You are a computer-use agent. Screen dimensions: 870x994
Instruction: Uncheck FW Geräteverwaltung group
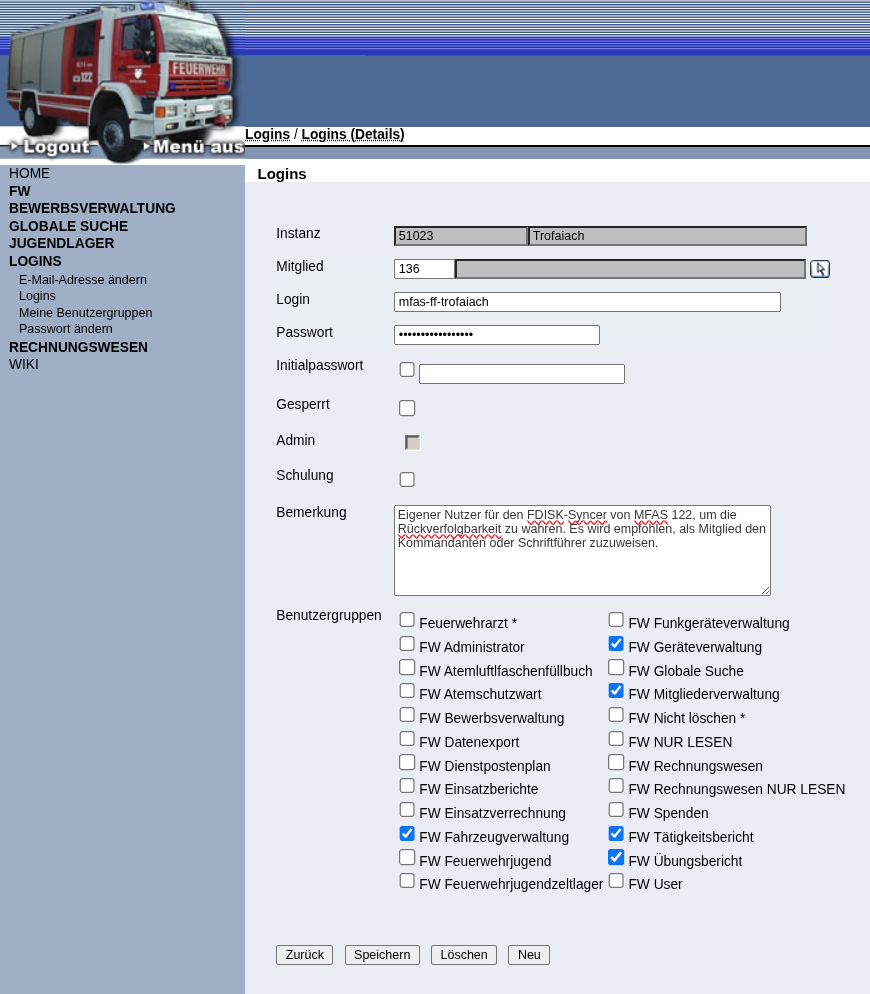coord(616,643)
